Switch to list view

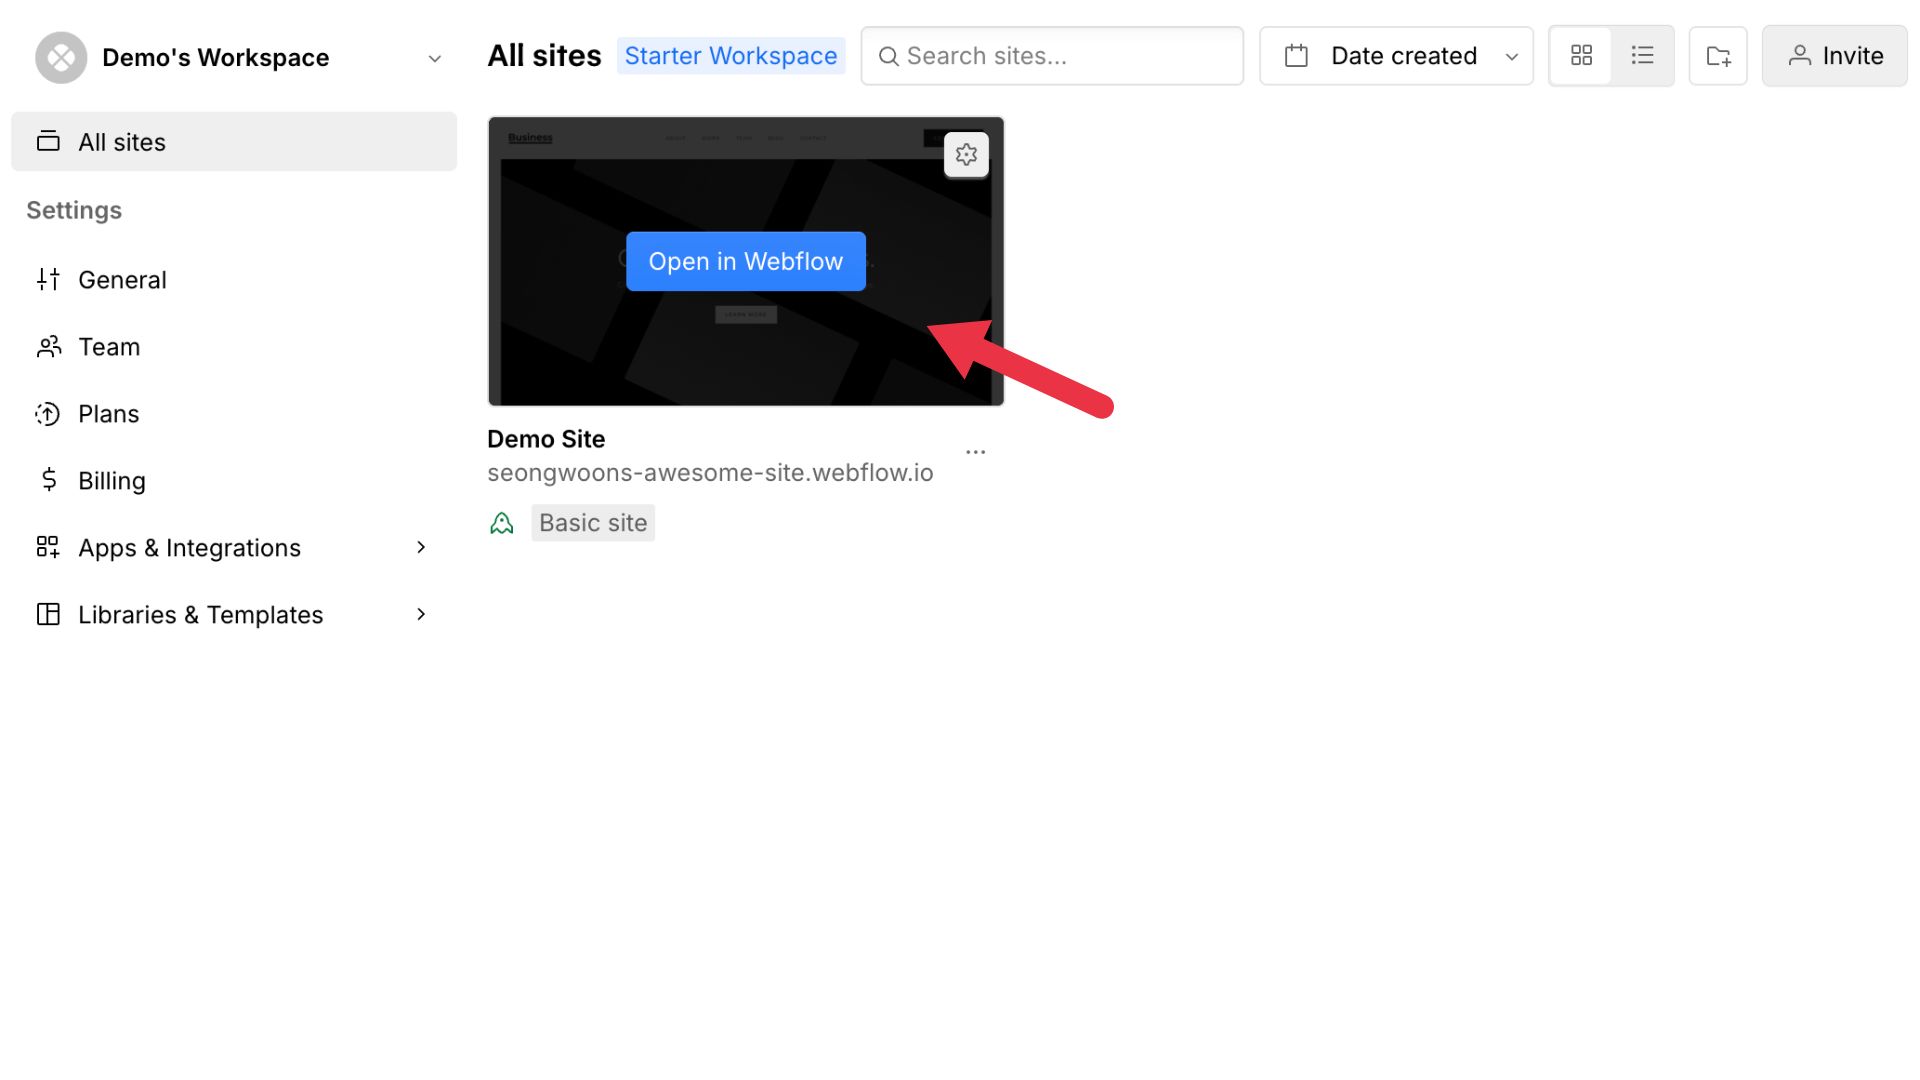tap(1642, 56)
